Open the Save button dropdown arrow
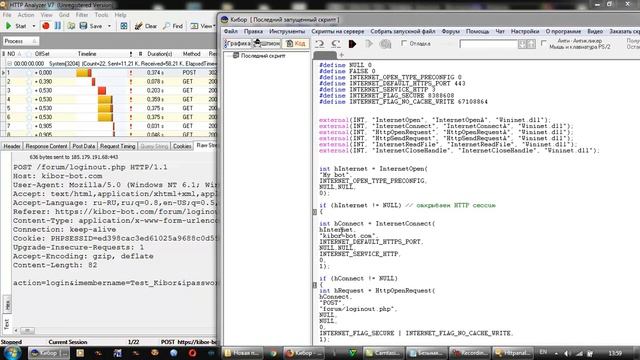 pos(109,26)
